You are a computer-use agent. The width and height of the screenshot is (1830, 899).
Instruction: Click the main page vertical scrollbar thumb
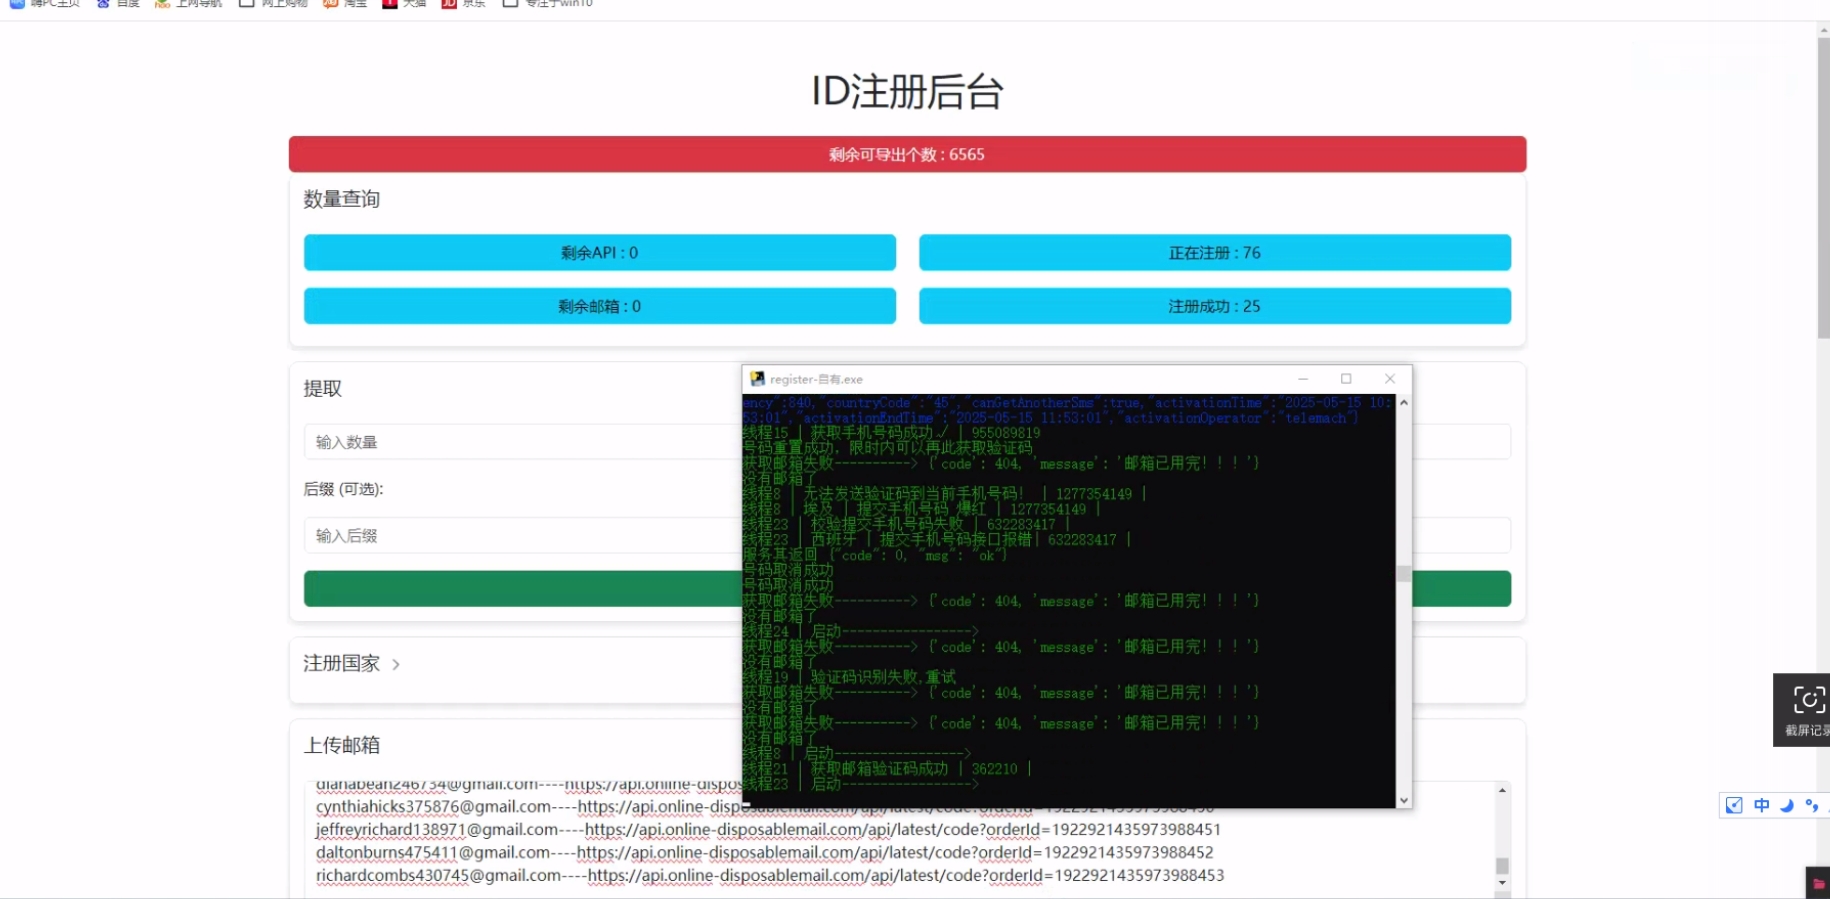pos(1823,188)
